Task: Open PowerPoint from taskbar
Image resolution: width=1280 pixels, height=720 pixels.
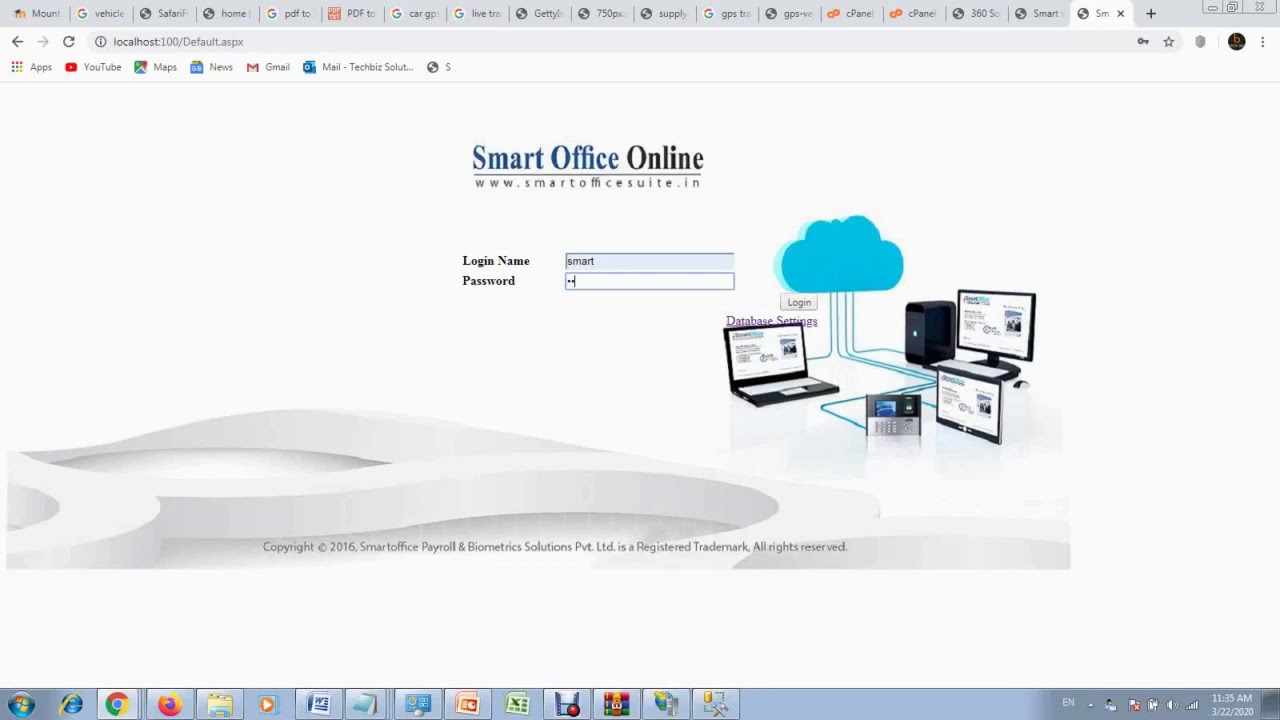Action: [467, 704]
